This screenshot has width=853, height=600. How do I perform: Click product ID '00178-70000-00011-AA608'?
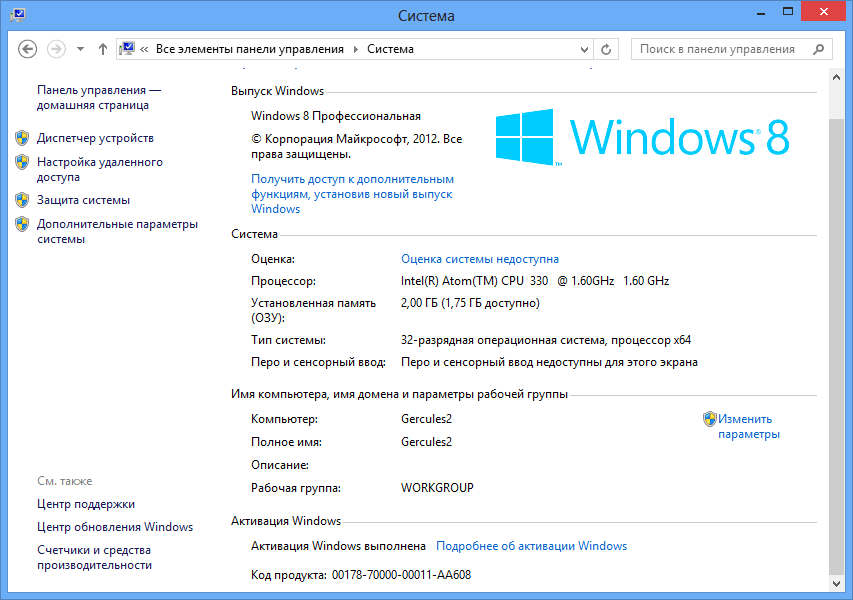click(x=401, y=575)
